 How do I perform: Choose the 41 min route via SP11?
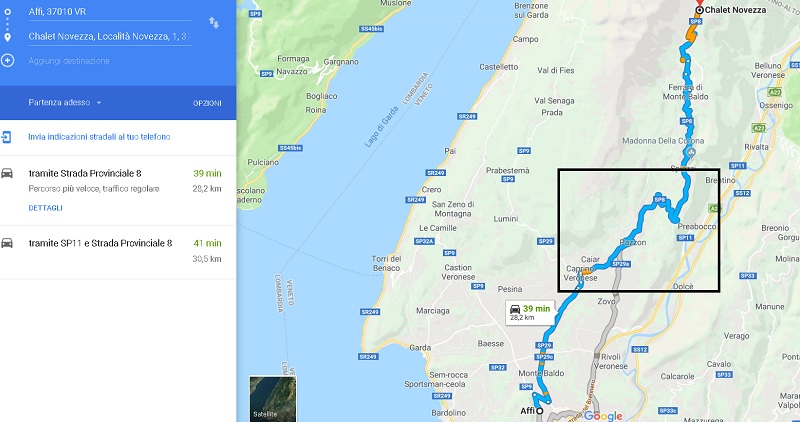[x=118, y=252]
